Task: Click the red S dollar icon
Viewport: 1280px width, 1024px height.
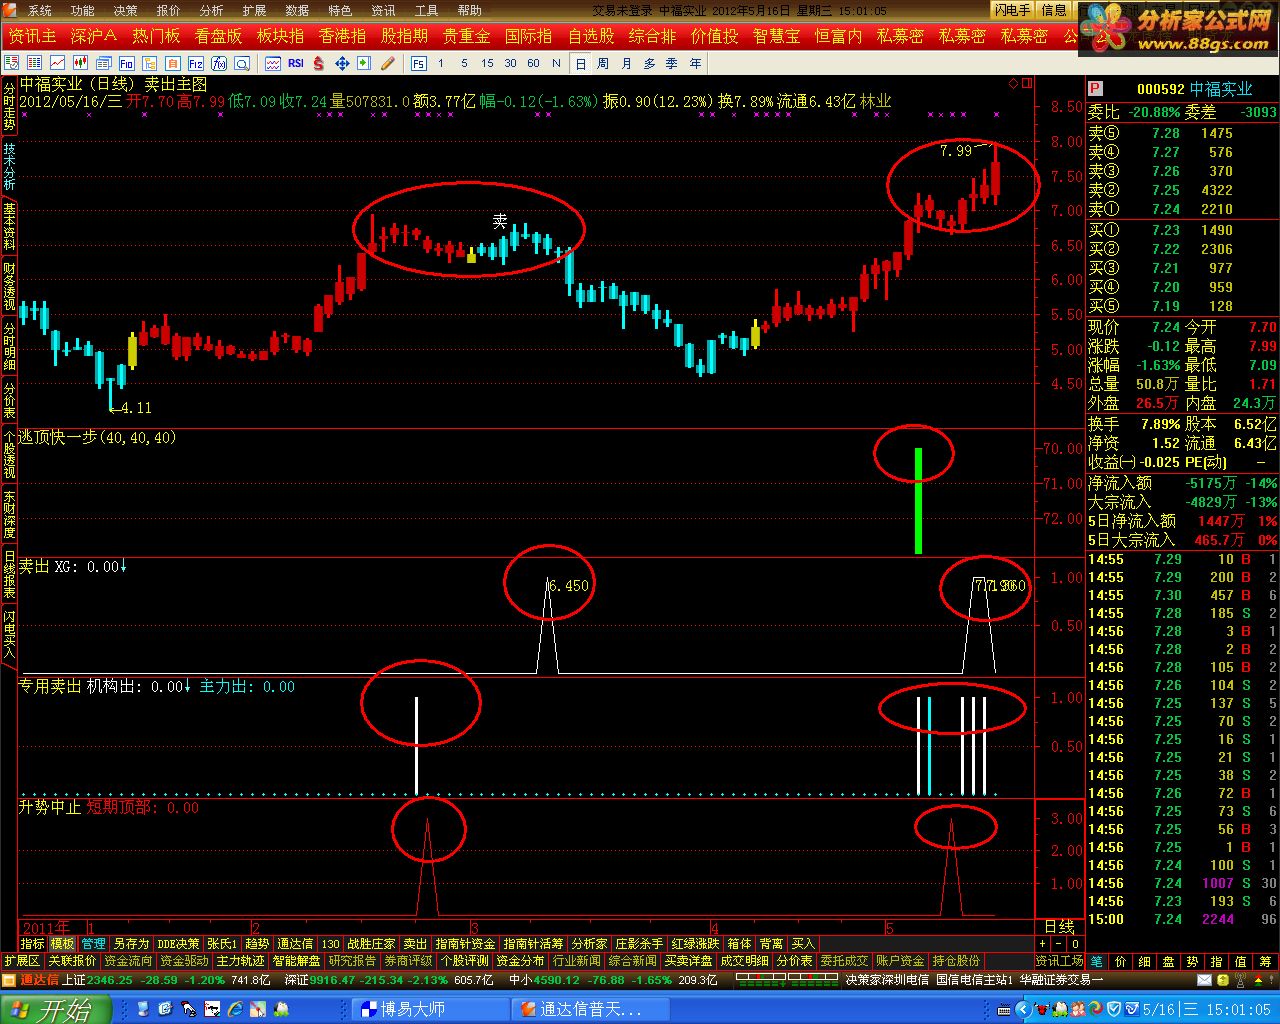Action: 319,63
